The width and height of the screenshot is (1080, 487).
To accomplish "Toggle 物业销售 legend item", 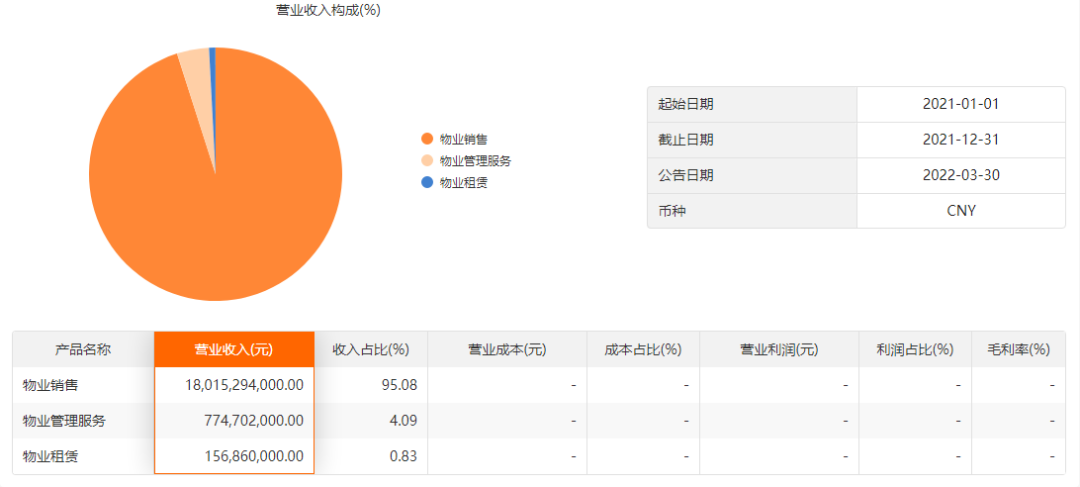I will pos(455,139).
